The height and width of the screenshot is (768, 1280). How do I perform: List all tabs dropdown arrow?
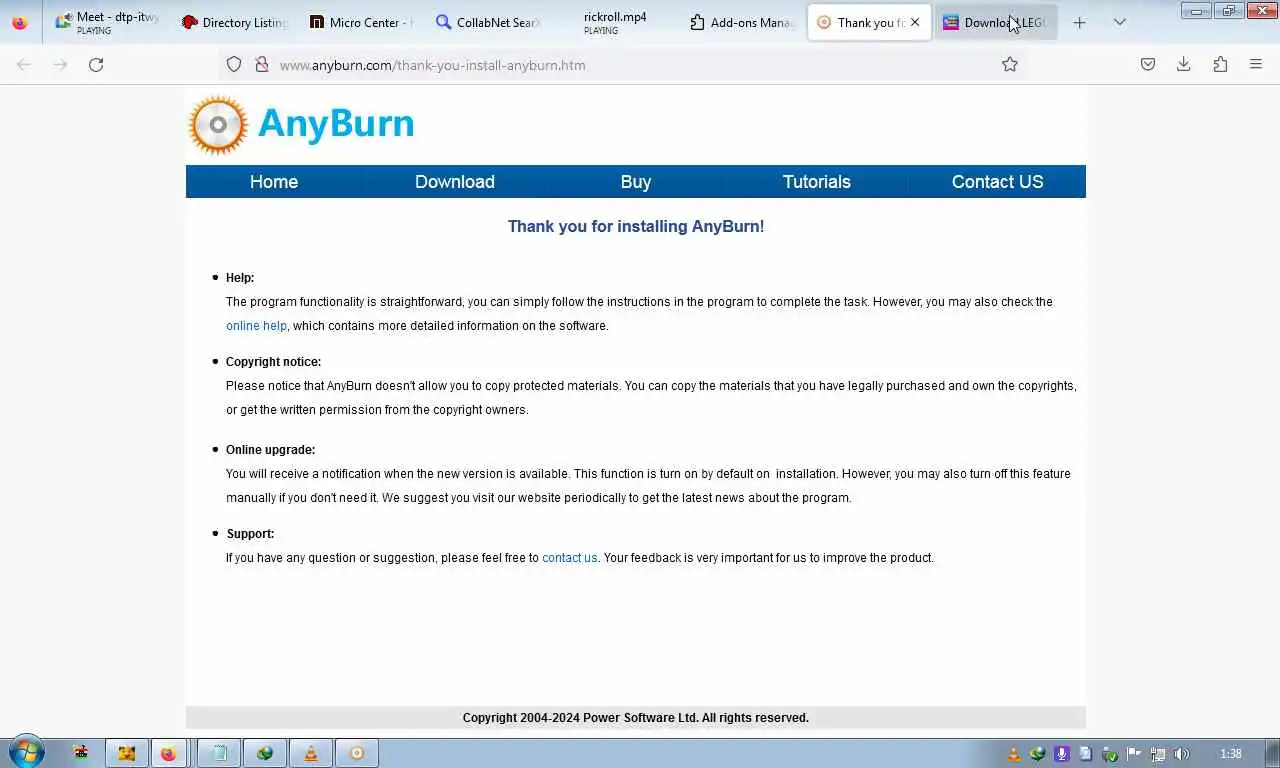[x=1120, y=22]
